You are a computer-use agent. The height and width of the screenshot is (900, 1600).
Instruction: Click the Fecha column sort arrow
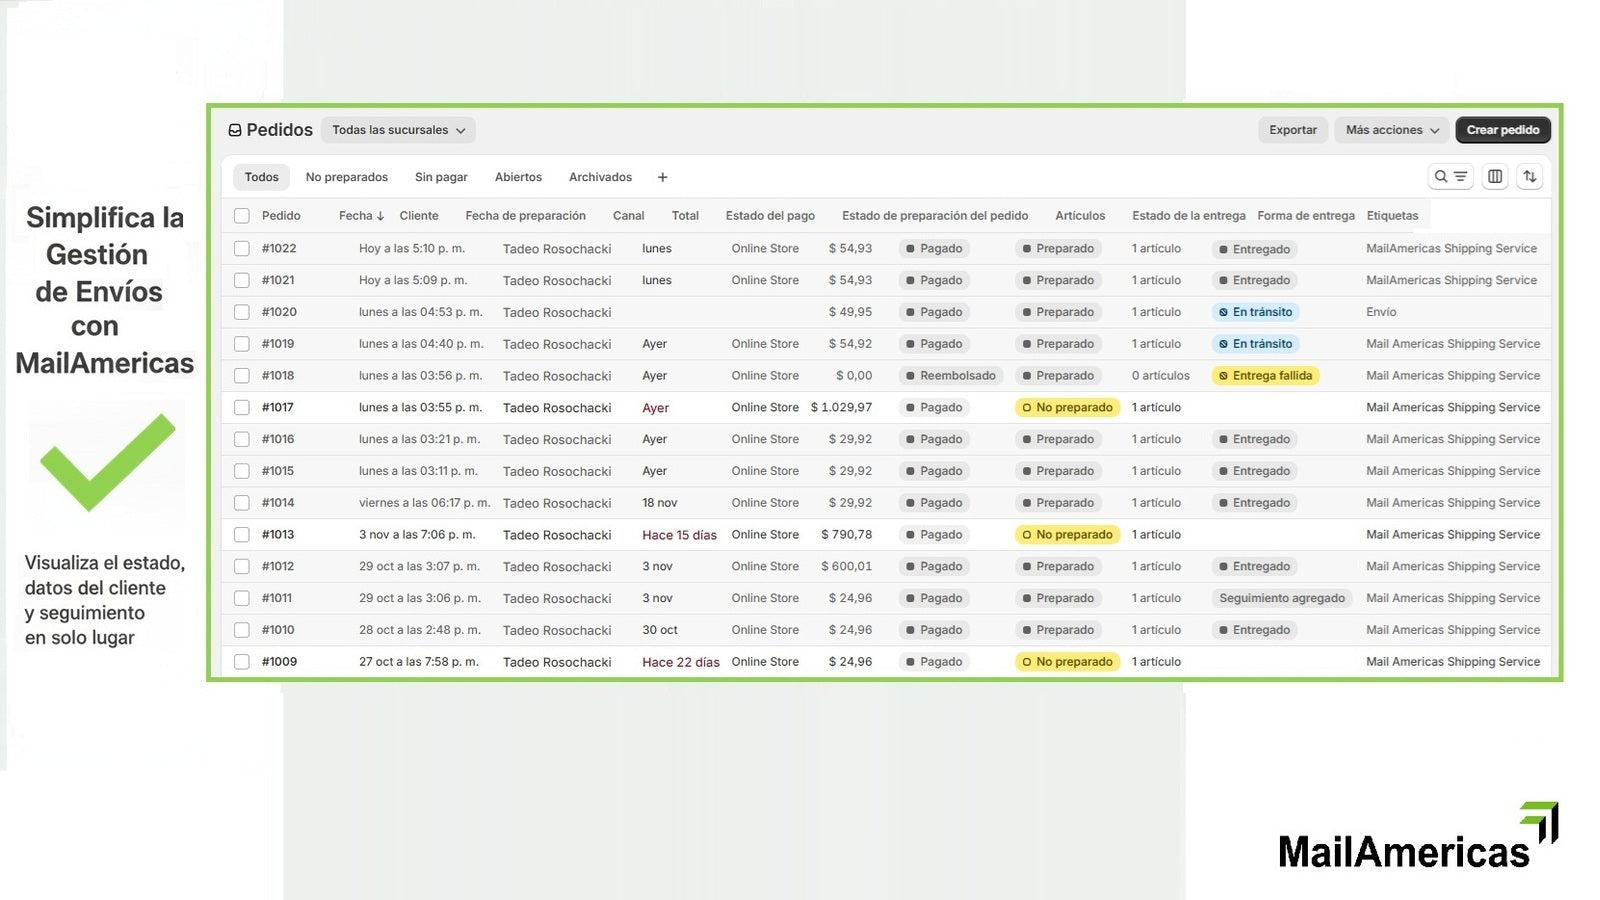[380, 216]
